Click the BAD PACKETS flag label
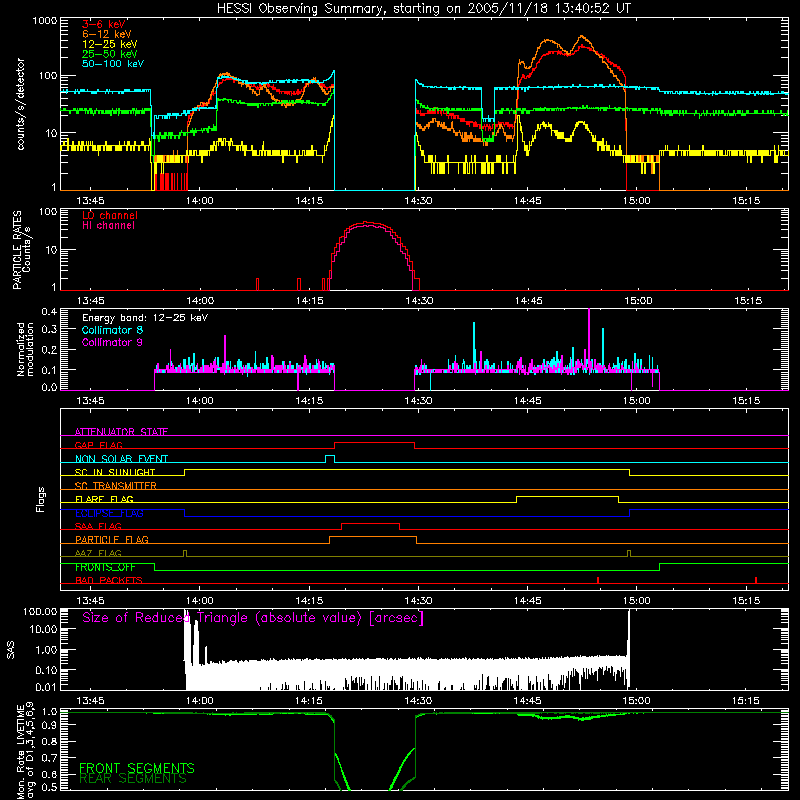The image size is (800, 800). coord(109,580)
